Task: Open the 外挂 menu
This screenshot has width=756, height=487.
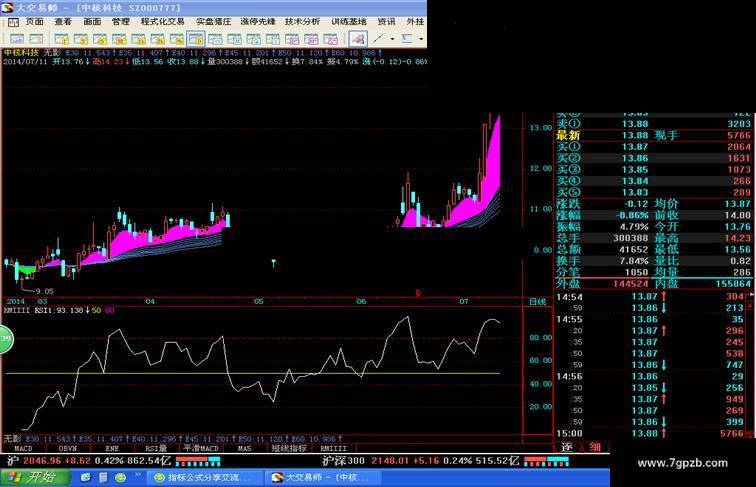Action: coord(415,22)
